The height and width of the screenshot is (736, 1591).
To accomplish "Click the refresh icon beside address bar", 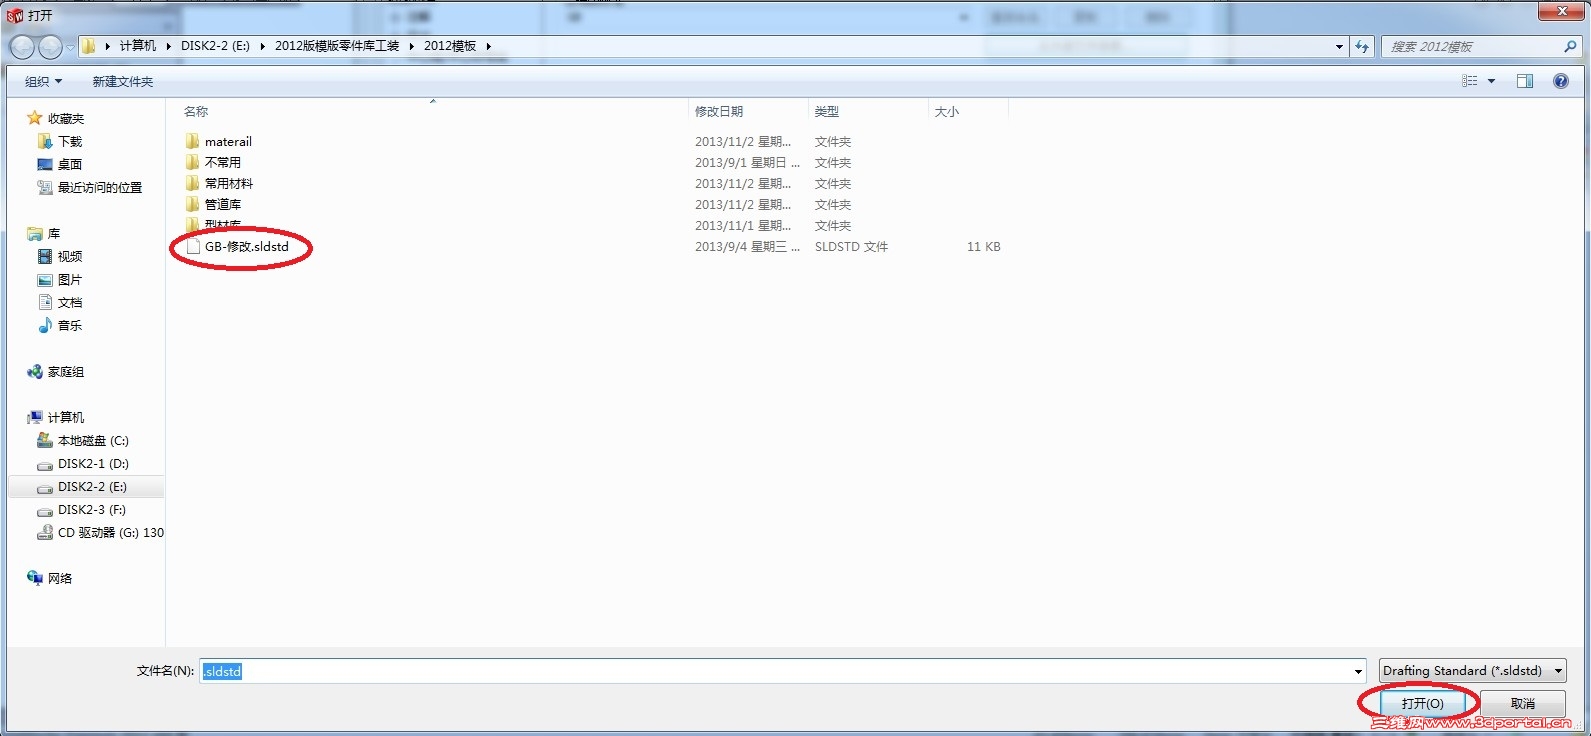I will click(1362, 46).
